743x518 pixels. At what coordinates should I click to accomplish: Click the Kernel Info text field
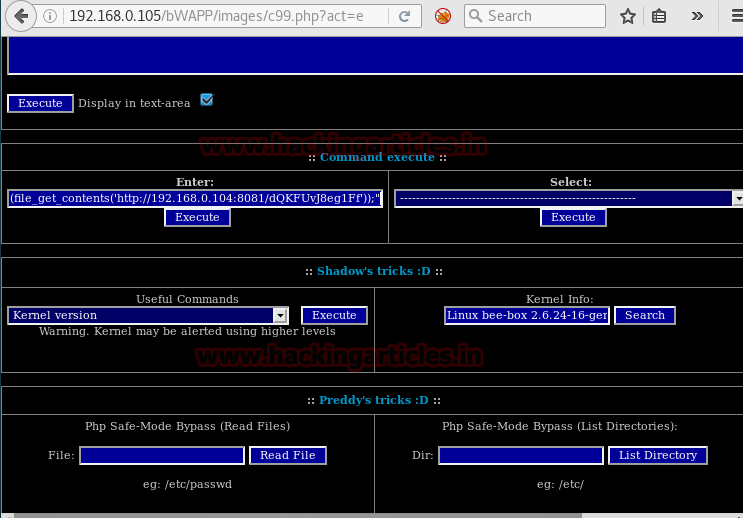pyautogui.click(x=526, y=316)
